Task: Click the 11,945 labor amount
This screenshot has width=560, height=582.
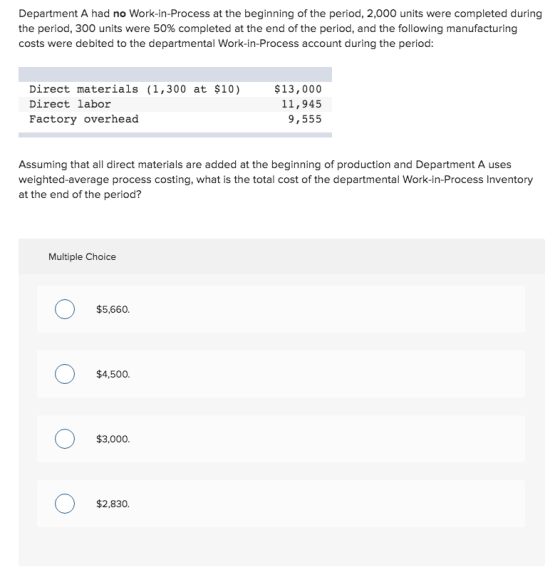Action: pyautogui.click(x=301, y=104)
